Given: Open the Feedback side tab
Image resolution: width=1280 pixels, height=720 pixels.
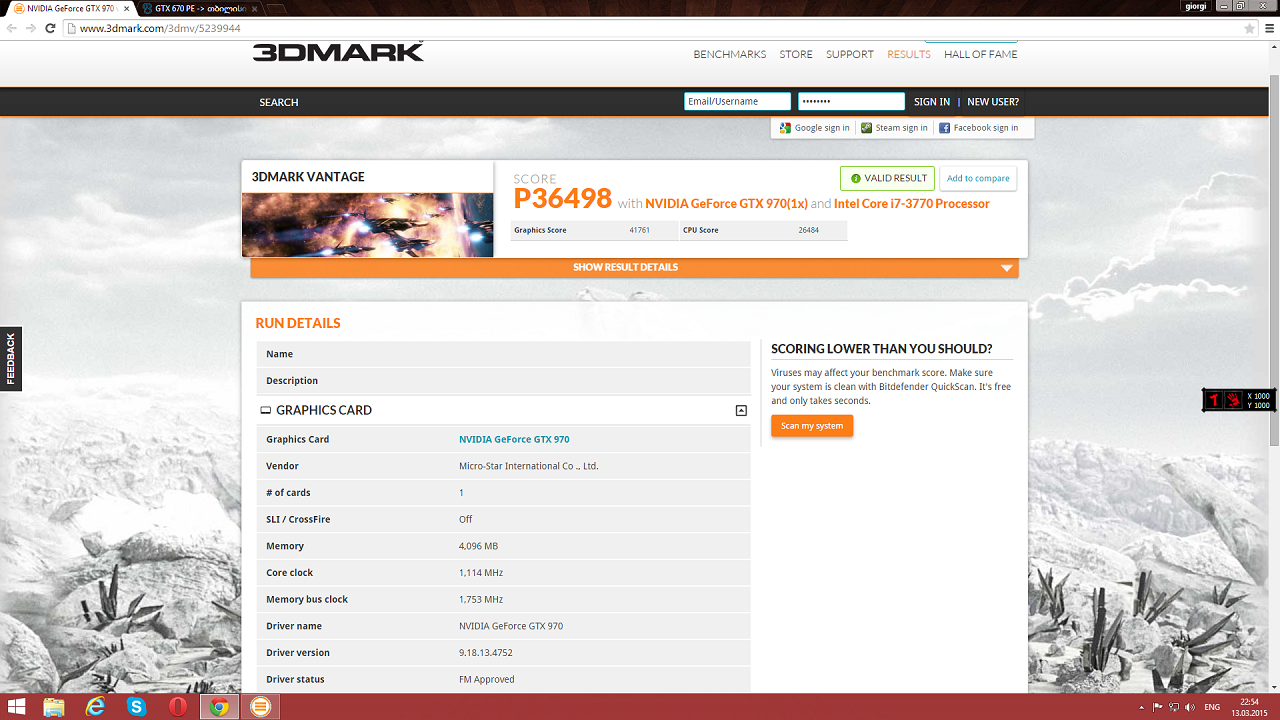Looking at the screenshot, I should click(x=10, y=359).
